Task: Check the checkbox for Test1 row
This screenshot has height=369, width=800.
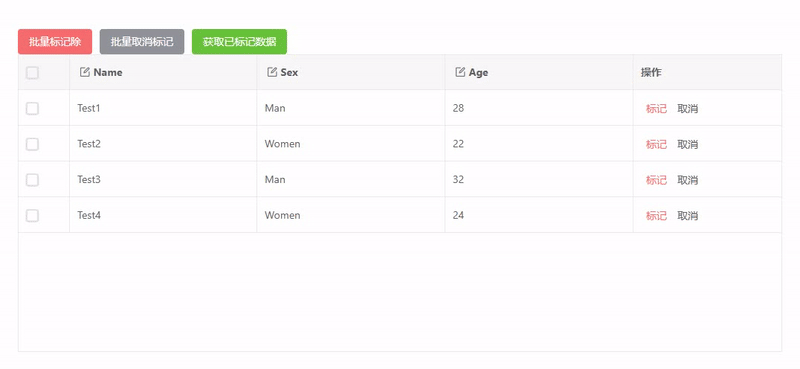Action: click(32, 108)
